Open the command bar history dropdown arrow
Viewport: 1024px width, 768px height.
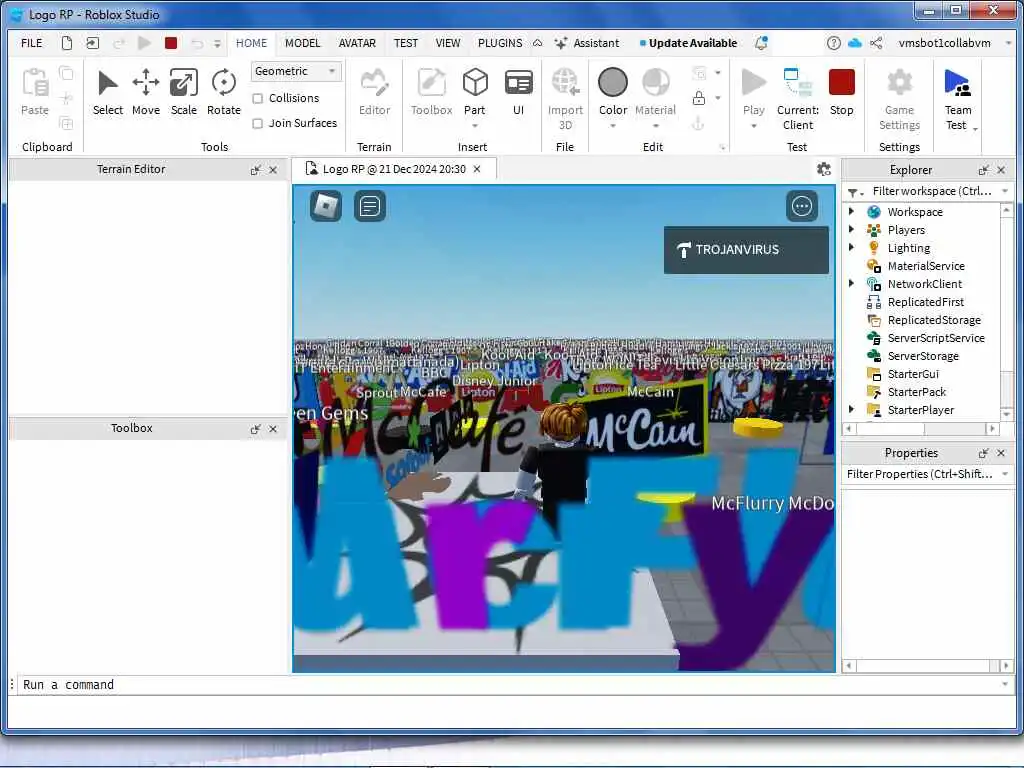[x=1006, y=684]
